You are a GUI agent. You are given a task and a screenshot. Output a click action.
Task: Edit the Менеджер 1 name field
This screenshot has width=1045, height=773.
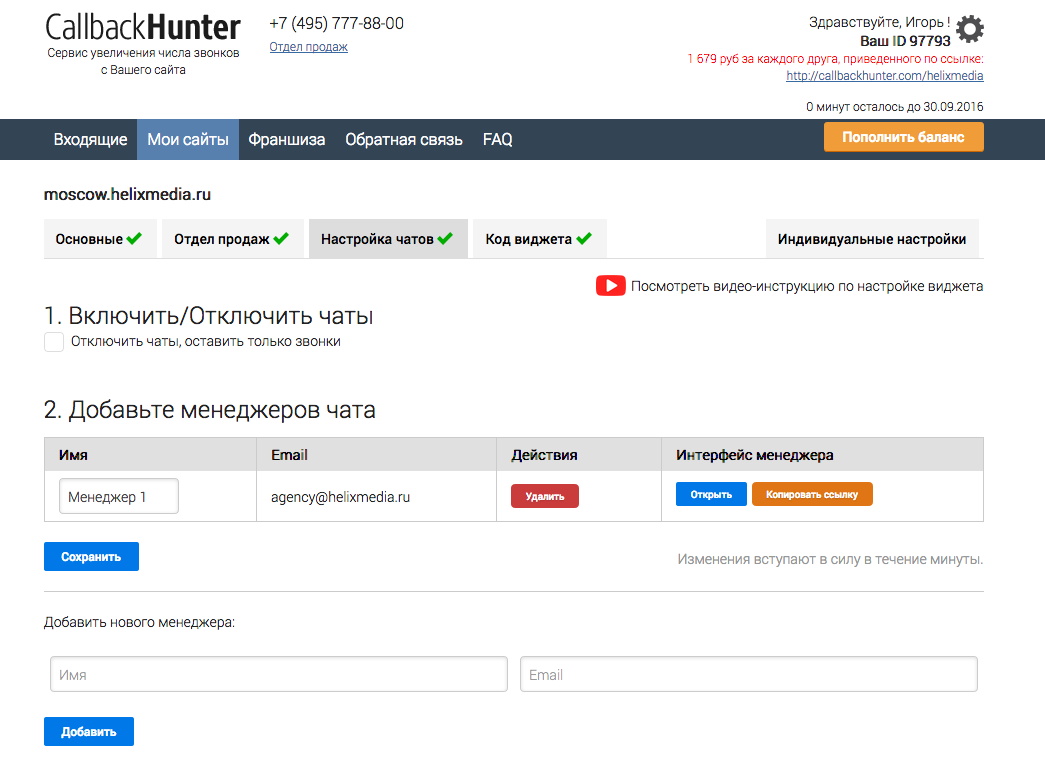119,496
